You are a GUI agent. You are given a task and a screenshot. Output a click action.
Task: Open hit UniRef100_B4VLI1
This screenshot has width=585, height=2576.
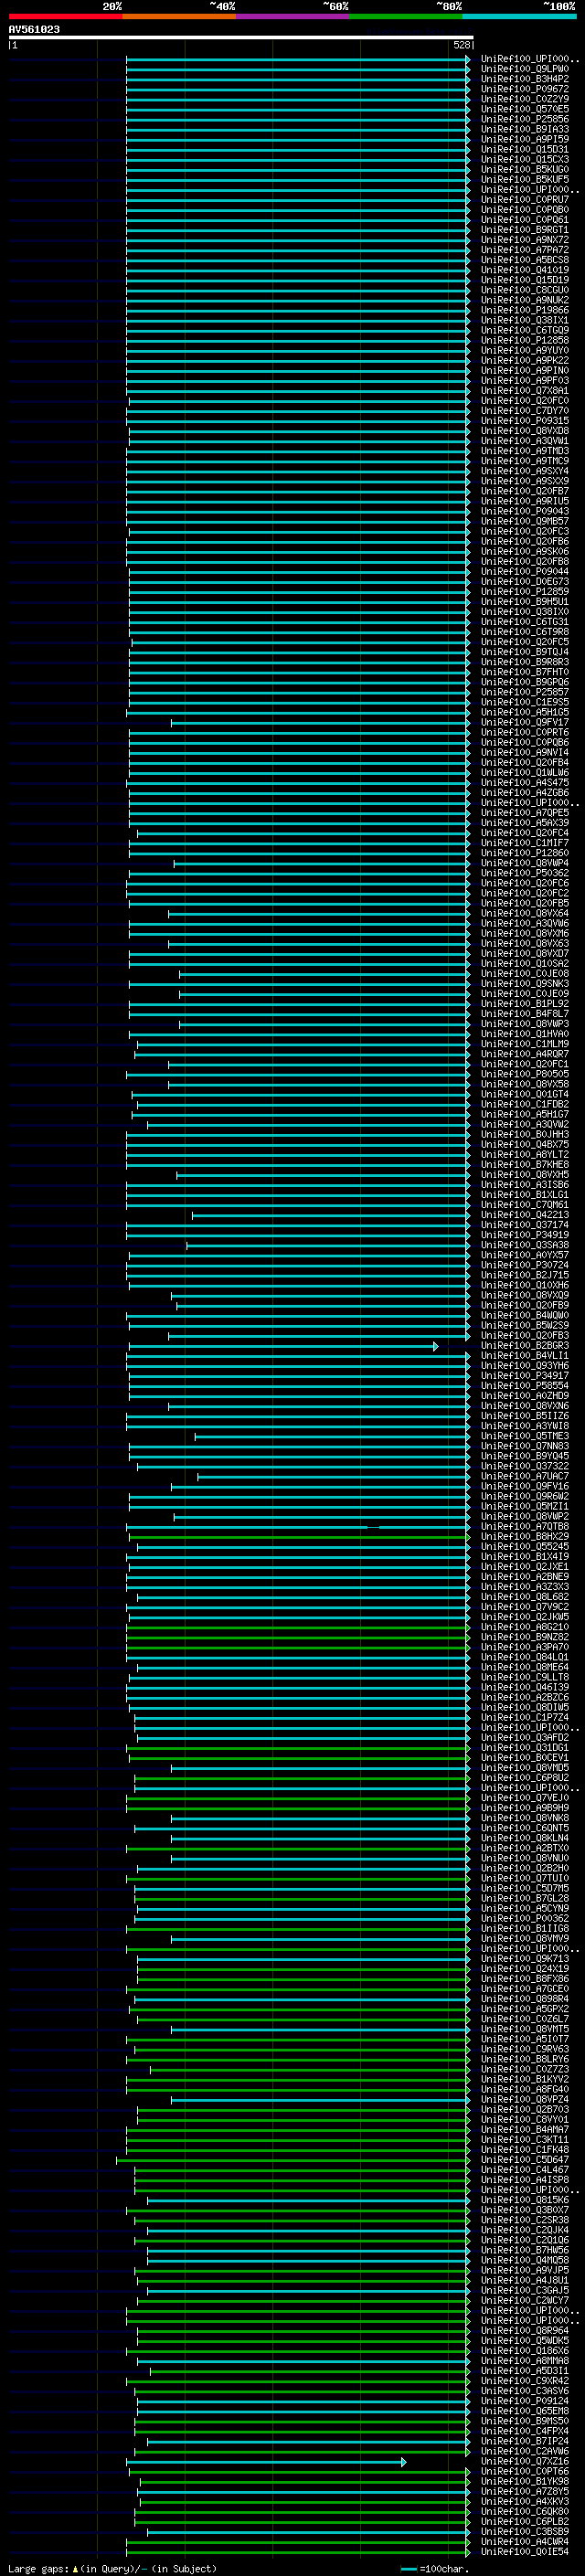(525, 1356)
